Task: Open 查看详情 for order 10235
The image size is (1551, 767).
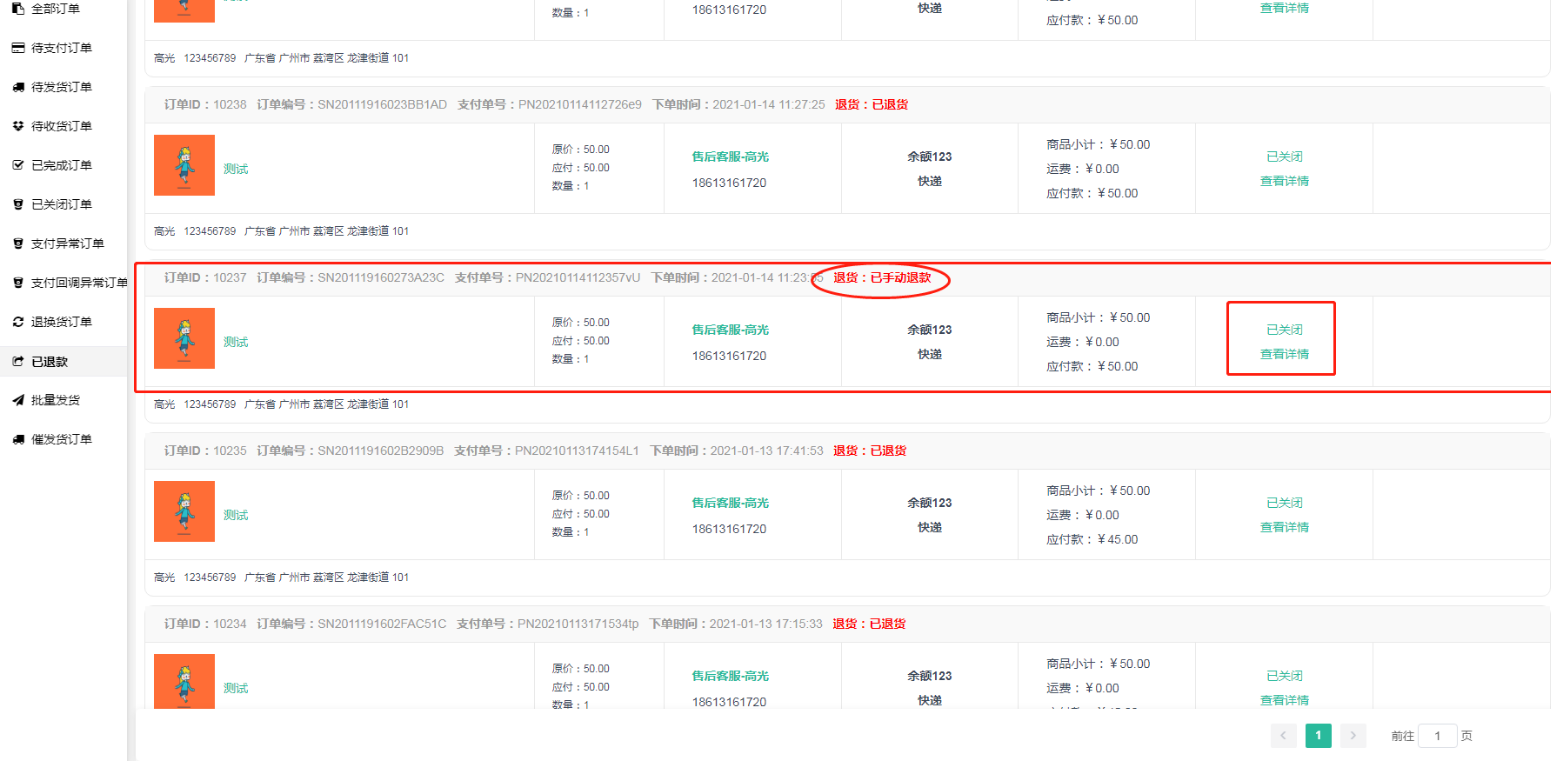Action: coord(1284,527)
